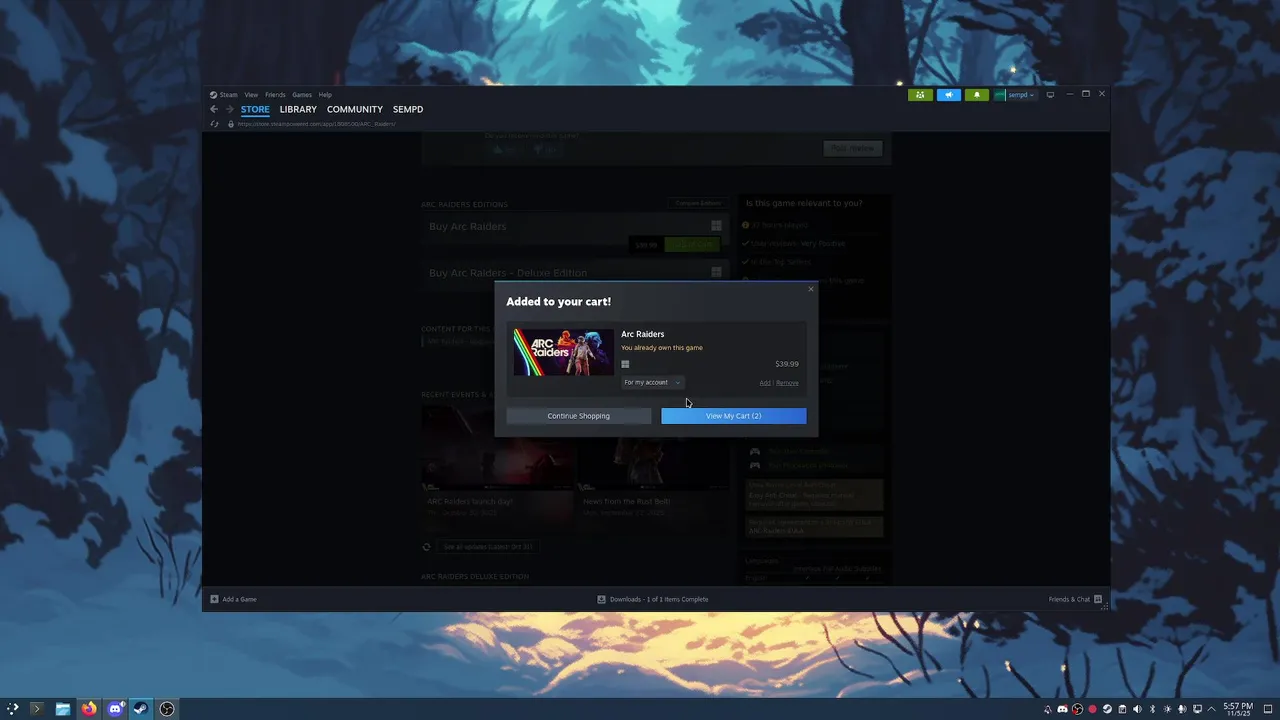
Task: Open the For my account dropdown
Action: pos(652,382)
